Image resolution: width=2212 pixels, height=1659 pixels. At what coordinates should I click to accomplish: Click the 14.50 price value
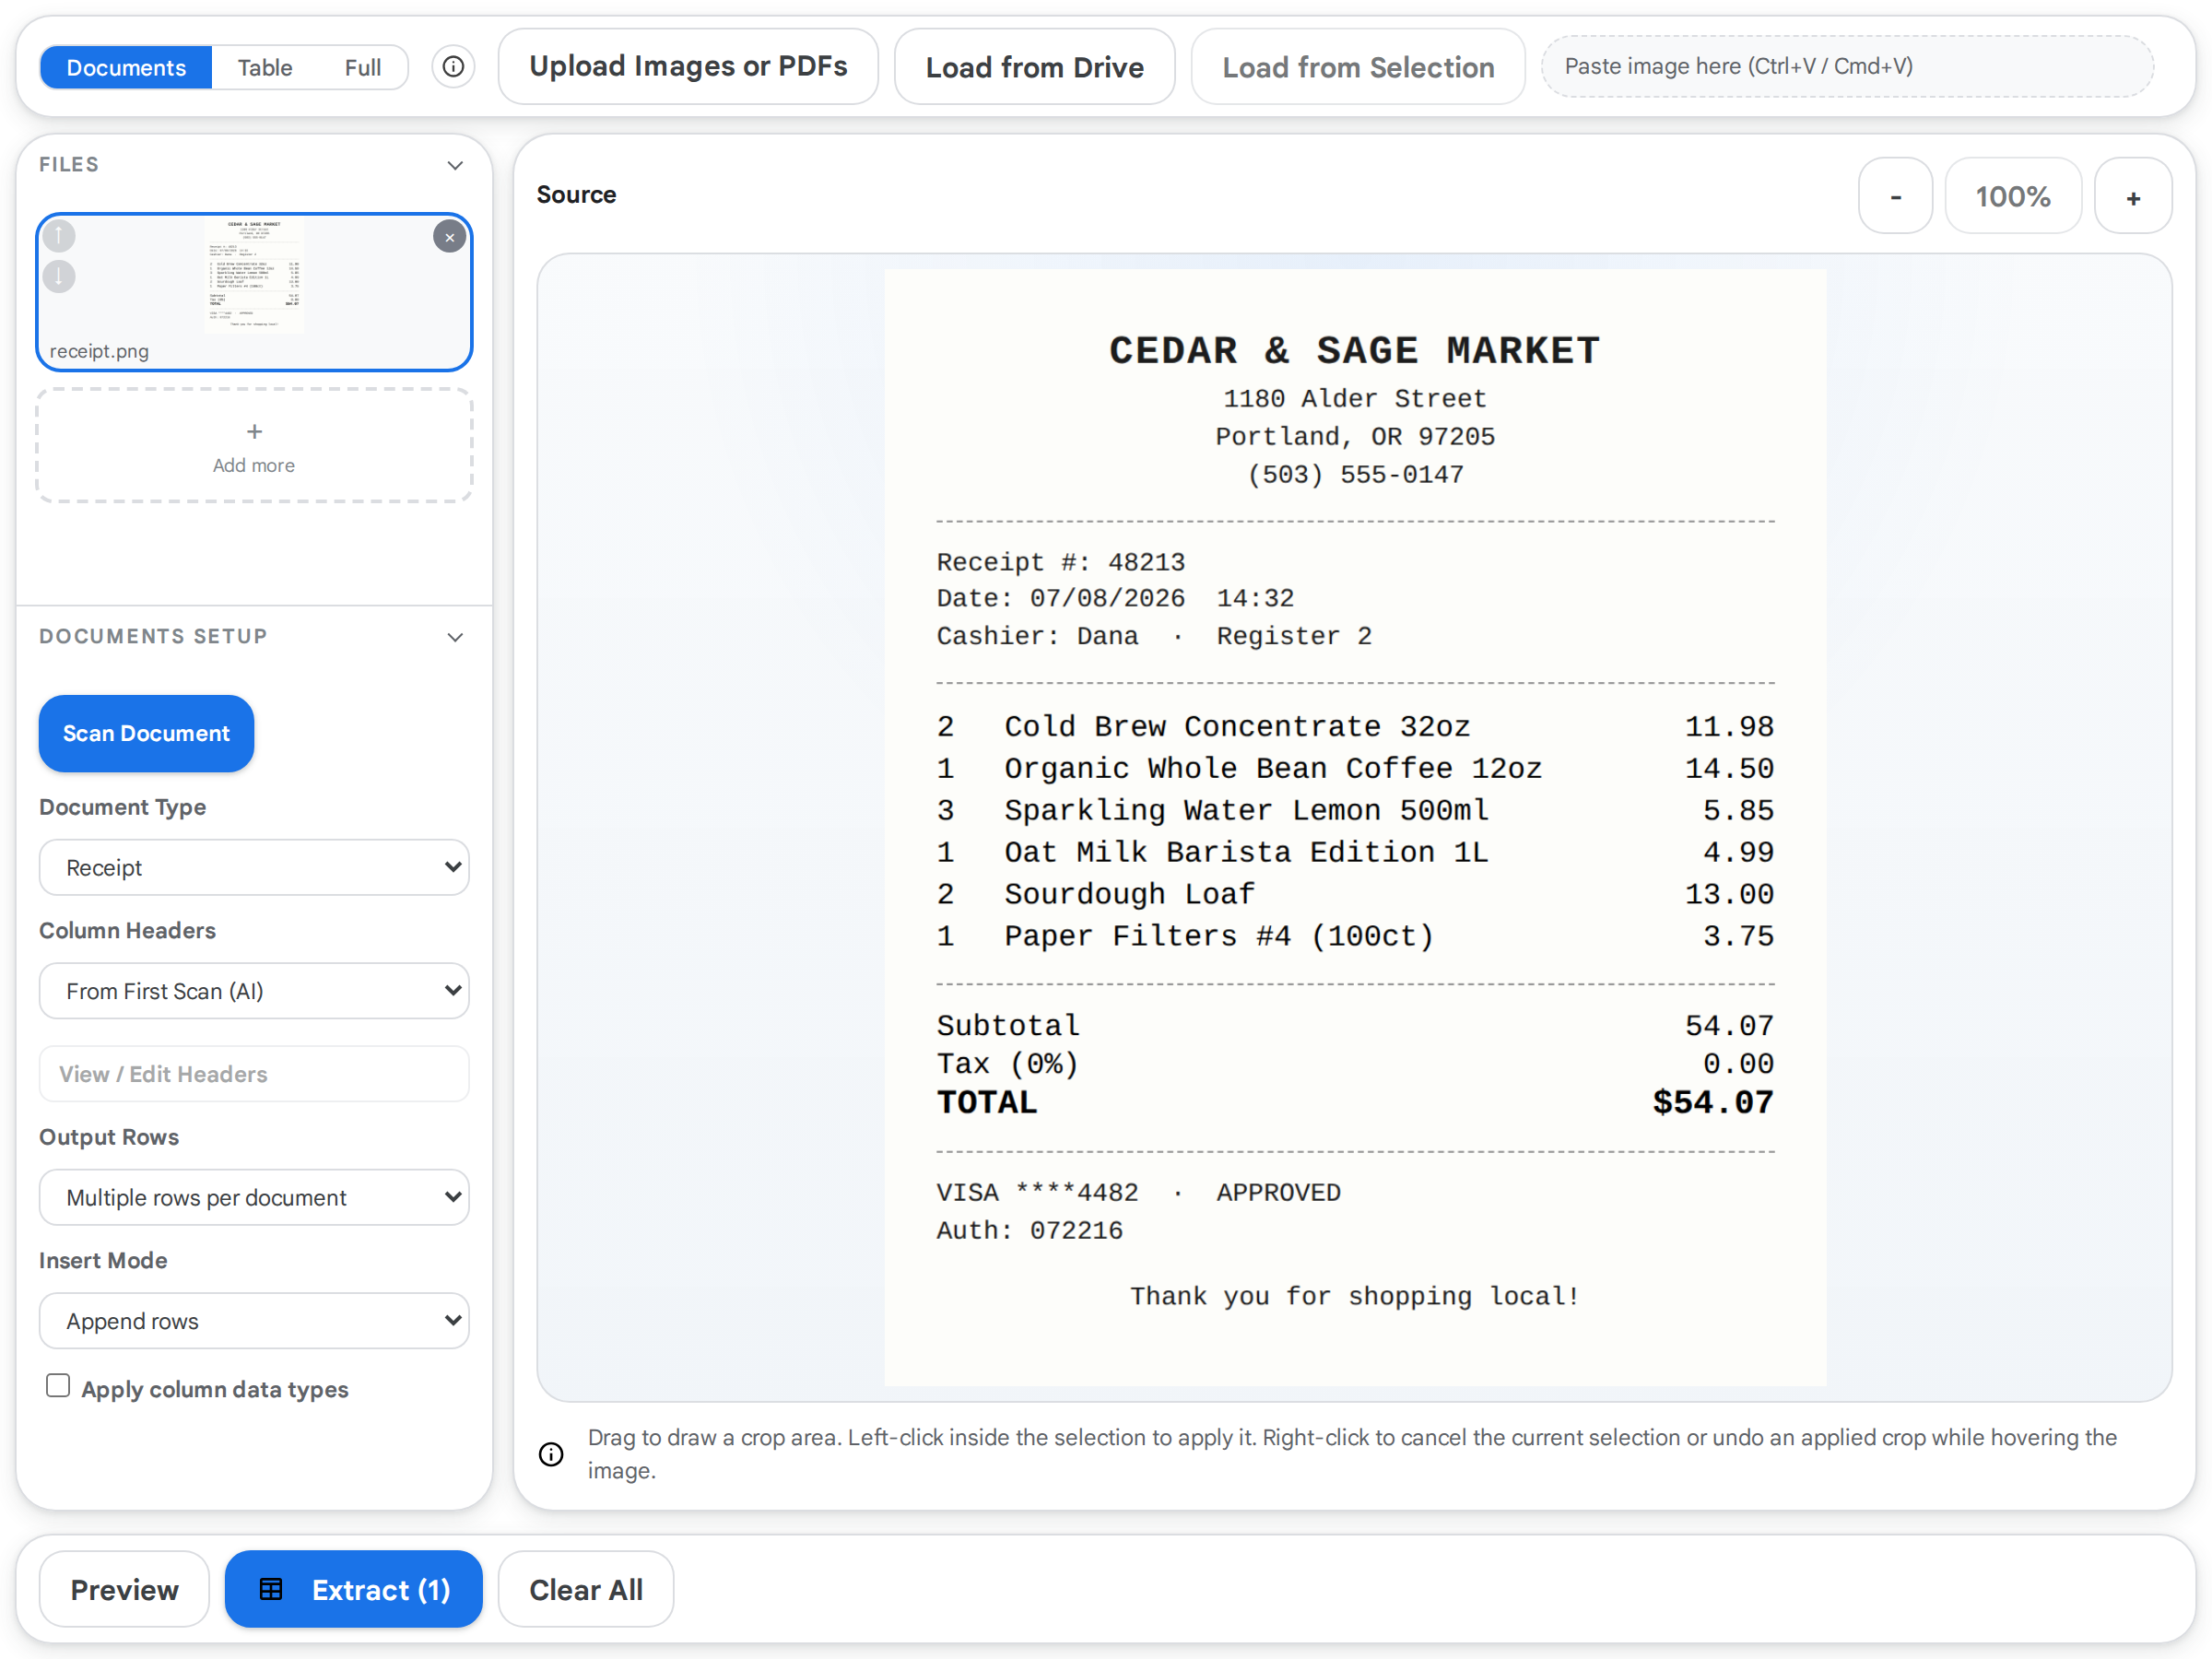coord(1729,768)
